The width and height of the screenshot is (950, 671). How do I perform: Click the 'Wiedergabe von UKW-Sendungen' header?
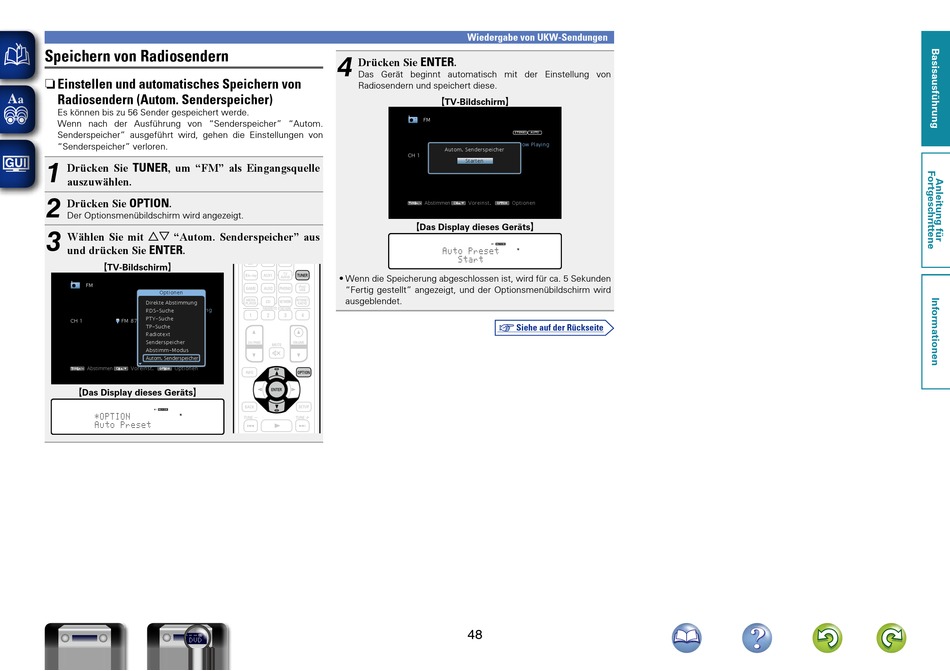coord(537,38)
